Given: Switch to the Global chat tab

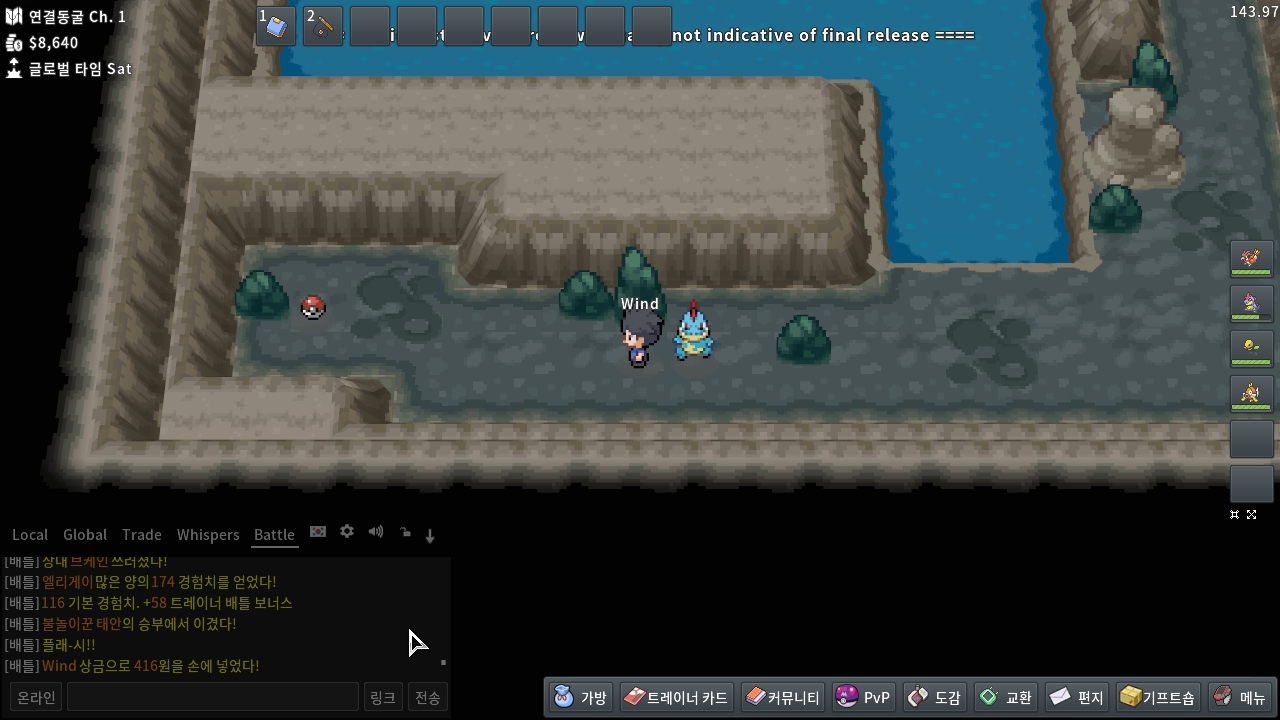Looking at the screenshot, I should (85, 535).
